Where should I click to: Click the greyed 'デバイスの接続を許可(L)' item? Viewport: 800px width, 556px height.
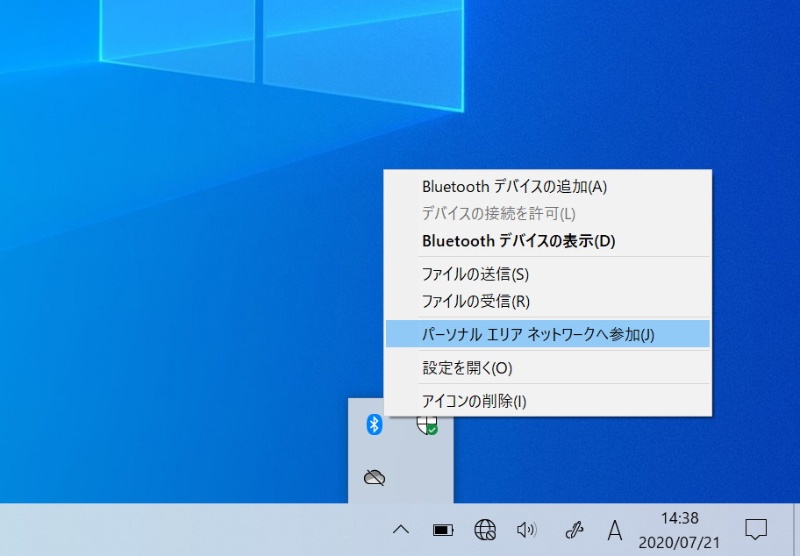tap(498, 213)
